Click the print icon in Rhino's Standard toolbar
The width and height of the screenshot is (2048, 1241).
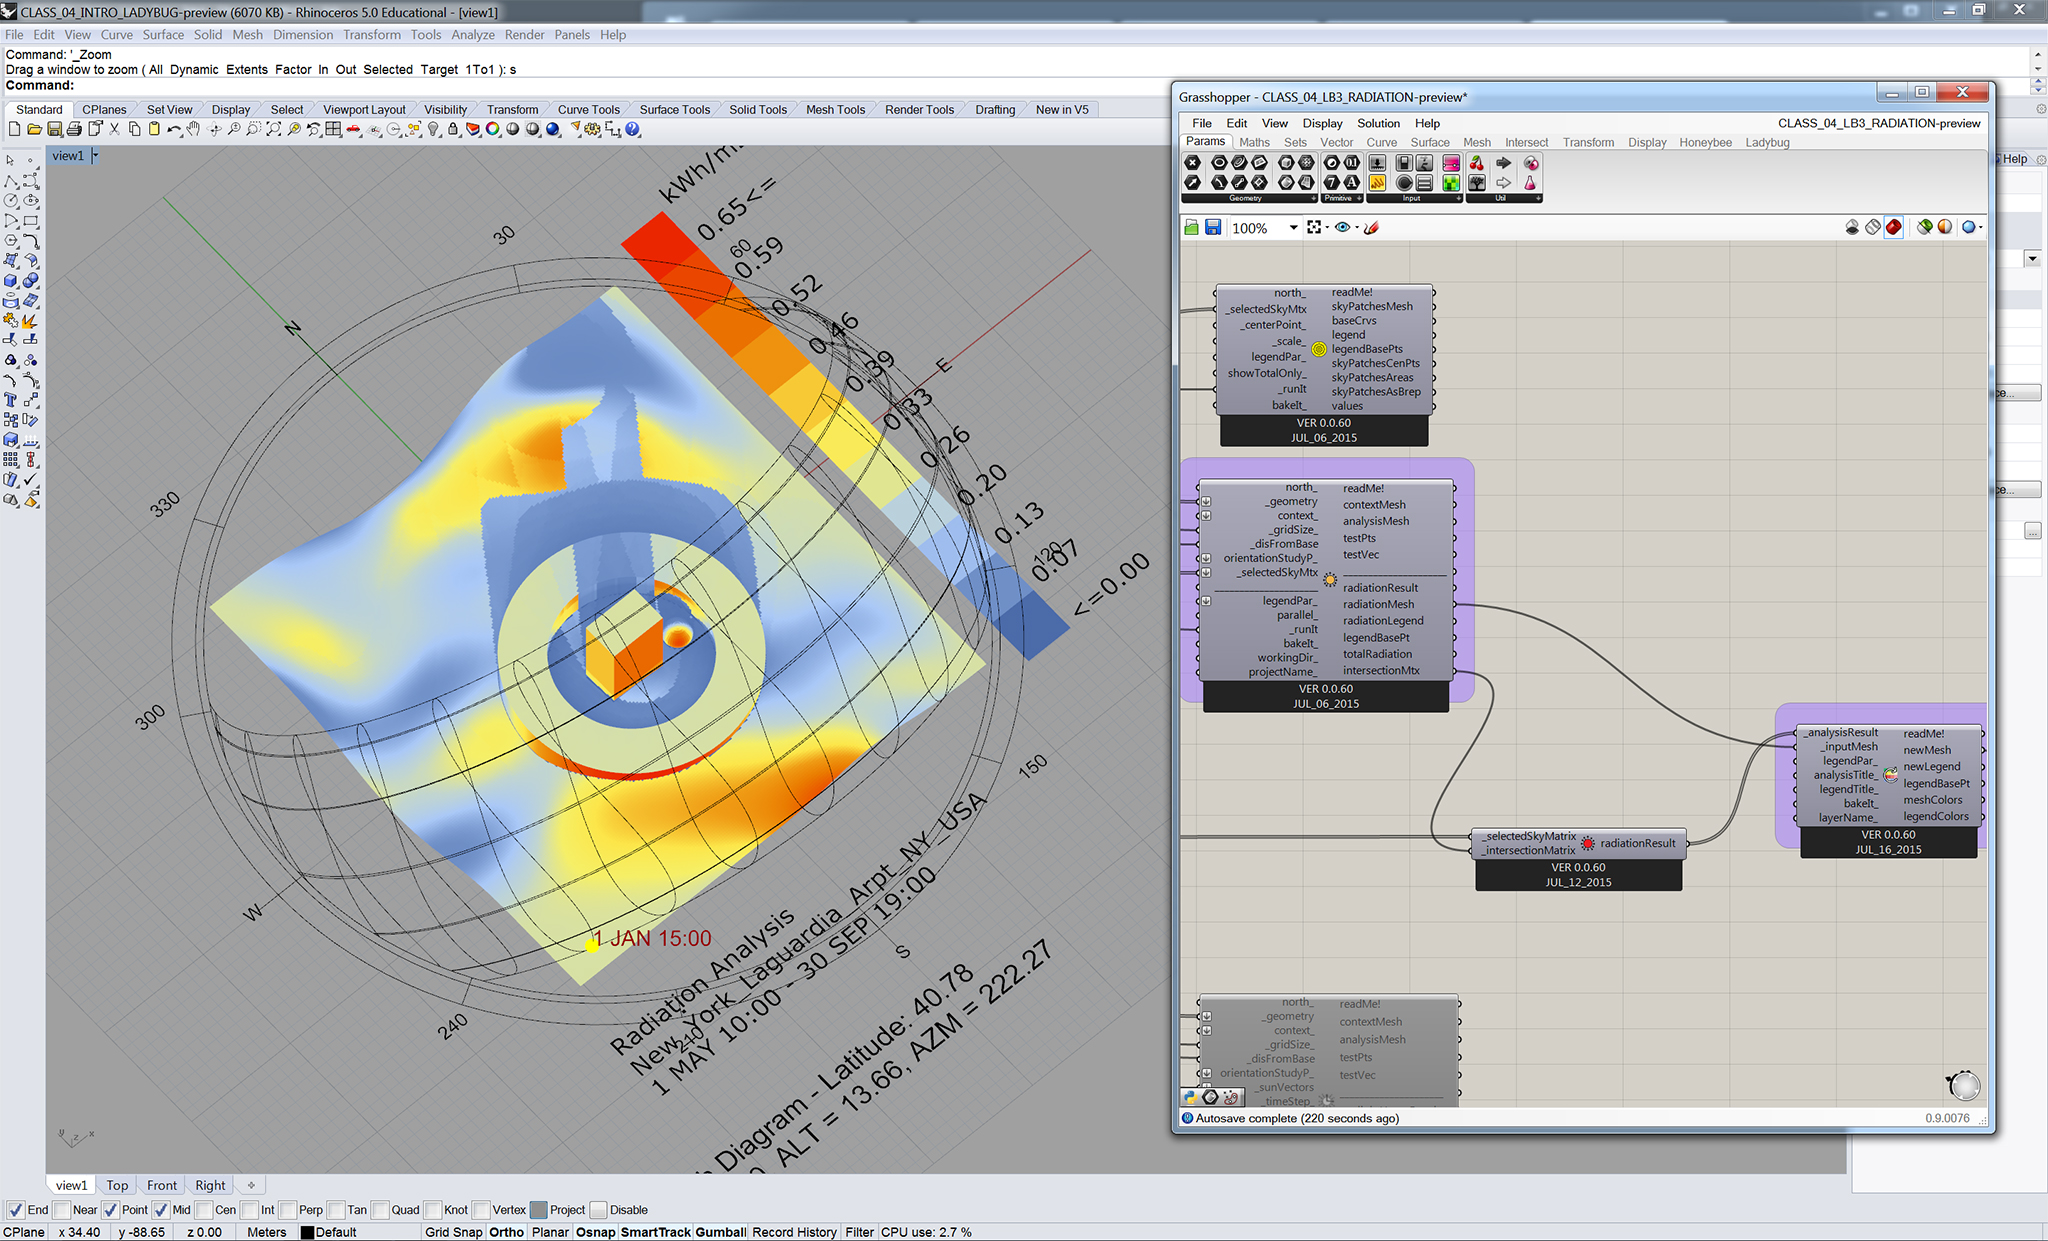pos(72,128)
